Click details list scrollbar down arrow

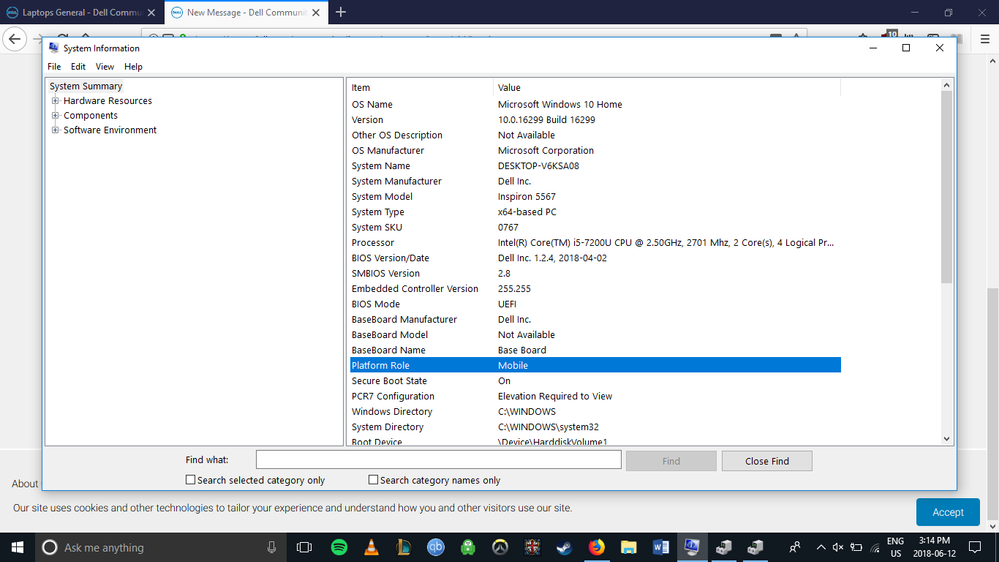tap(946, 438)
